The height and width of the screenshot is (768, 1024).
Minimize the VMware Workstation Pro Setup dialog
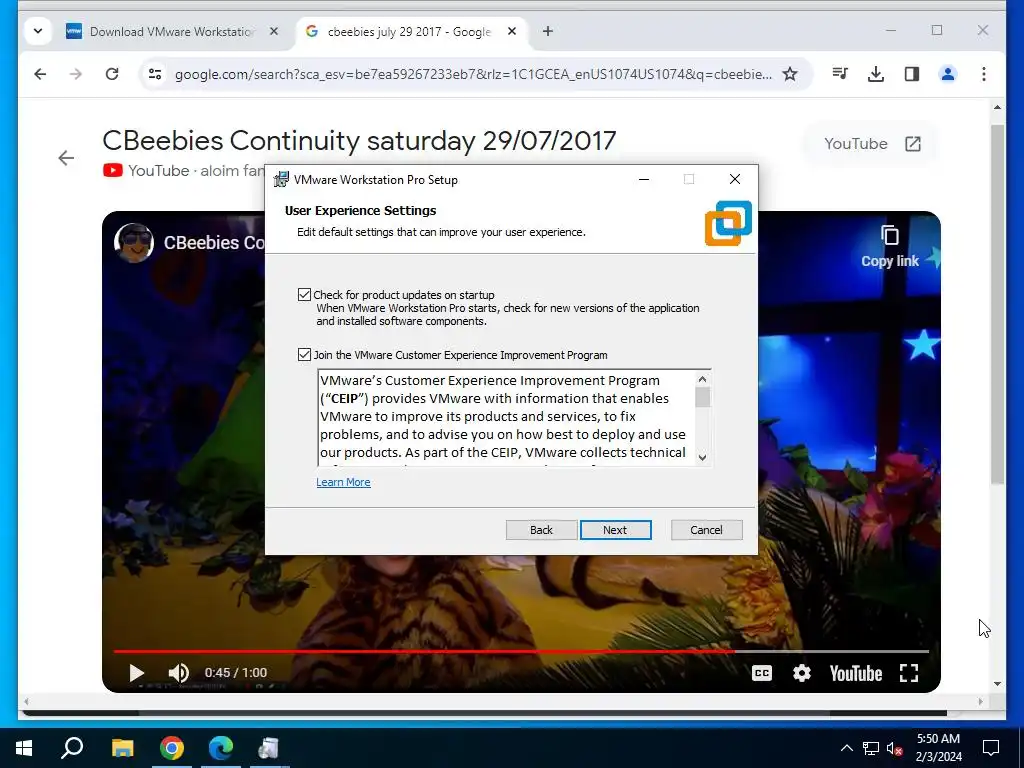(x=644, y=180)
